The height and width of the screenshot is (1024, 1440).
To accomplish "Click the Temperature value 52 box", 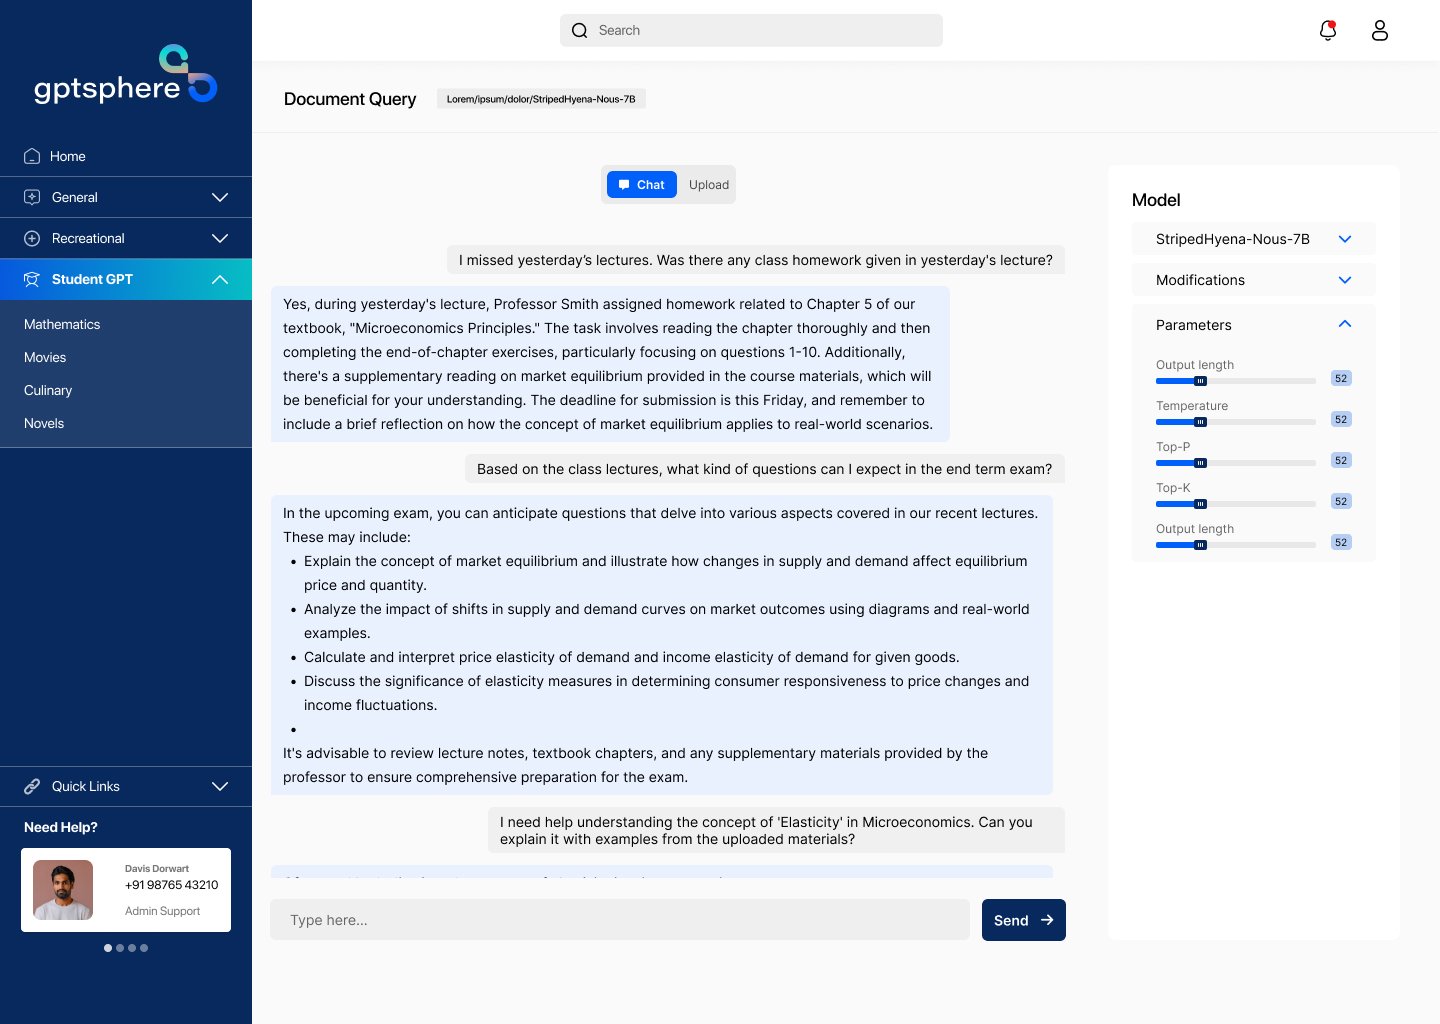I will 1341,419.
